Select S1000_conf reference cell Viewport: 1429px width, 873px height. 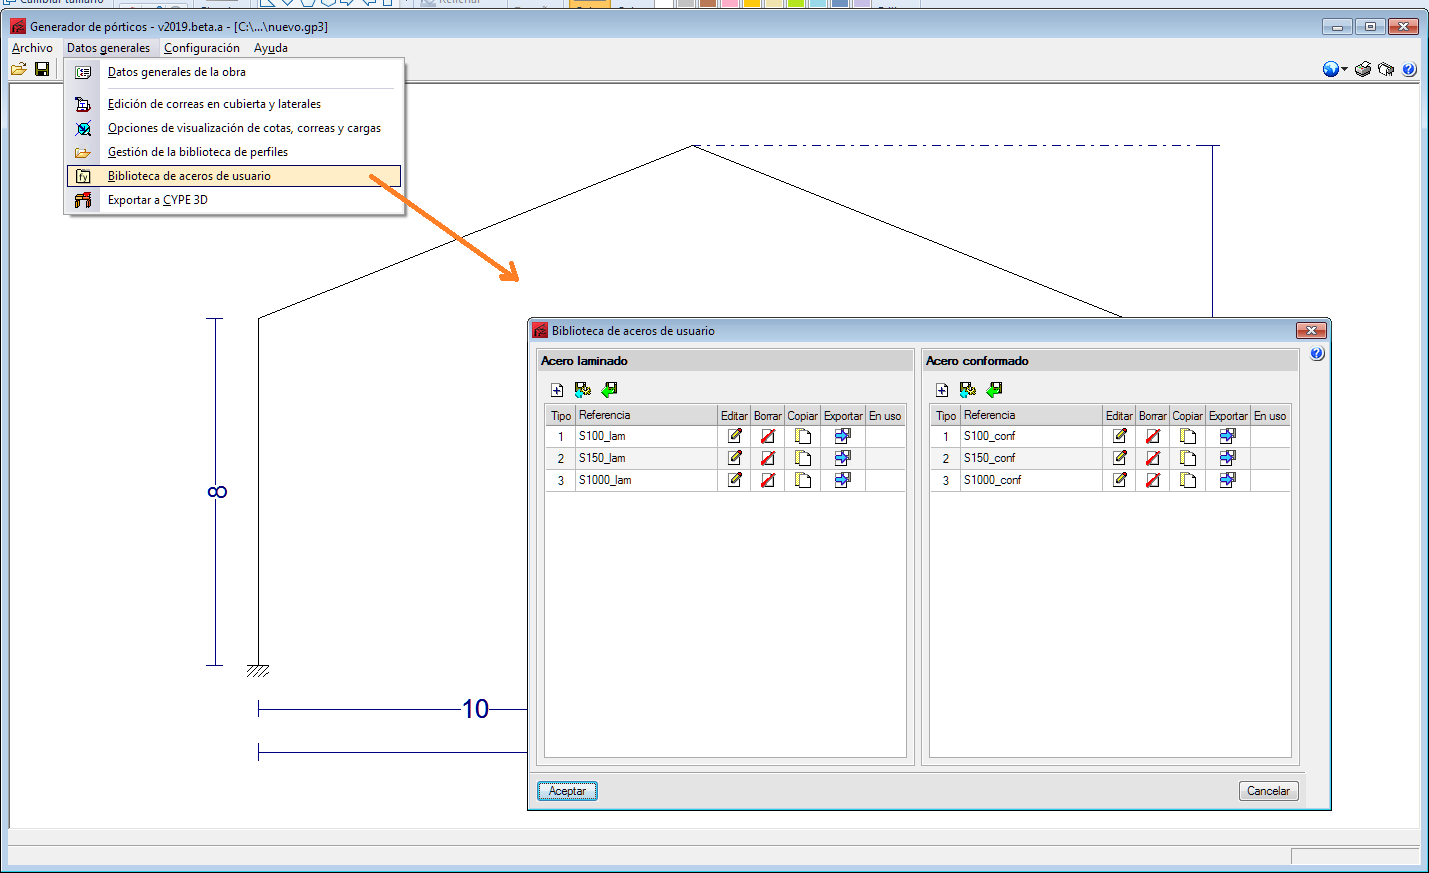(x=1031, y=480)
